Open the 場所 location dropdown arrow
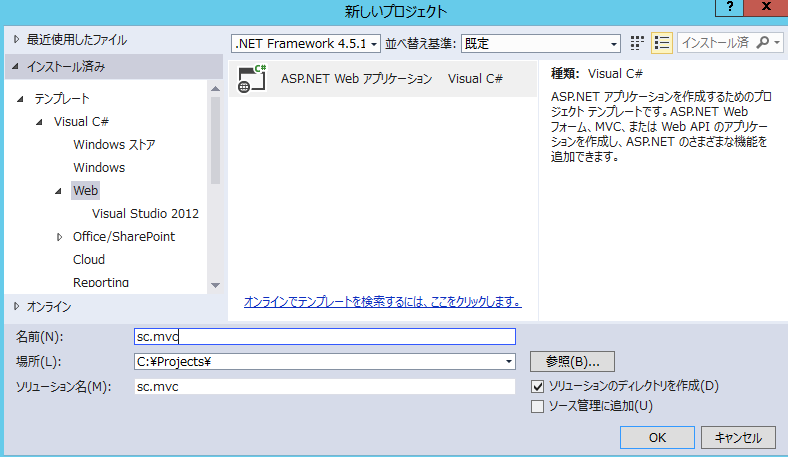The height and width of the screenshot is (457, 788). pyautogui.click(x=509, y=361)
